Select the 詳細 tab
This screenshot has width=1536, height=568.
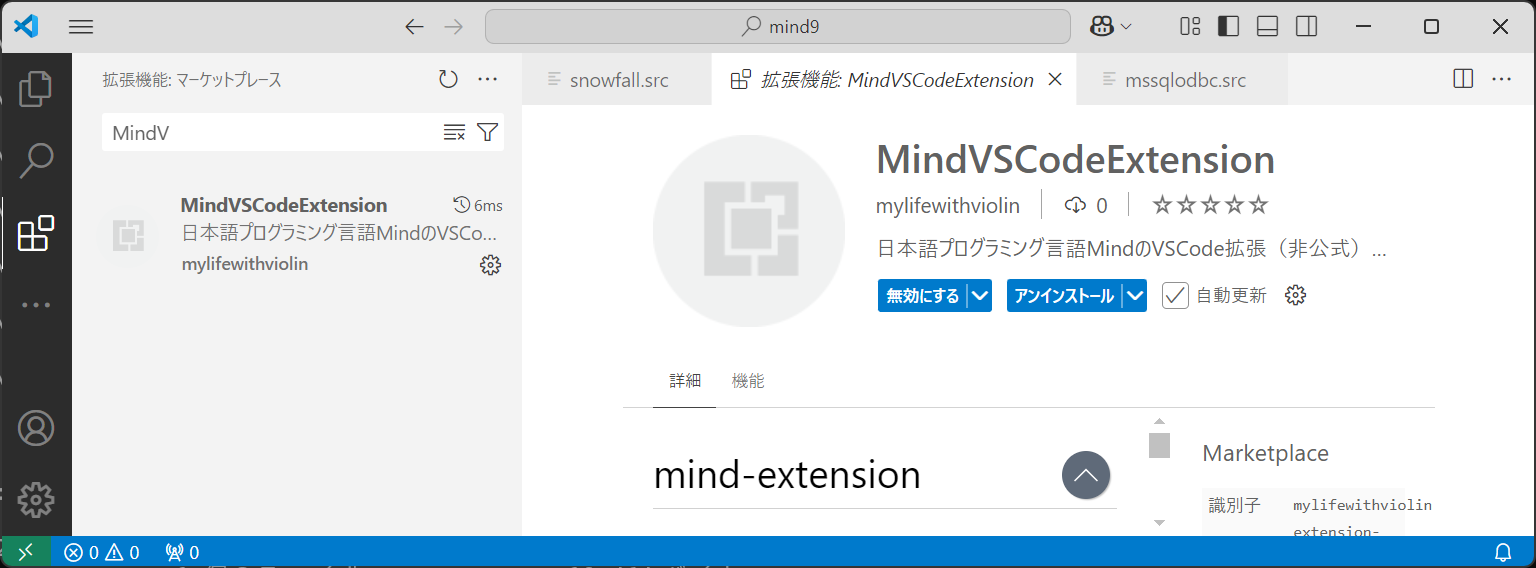click(685, 381)
